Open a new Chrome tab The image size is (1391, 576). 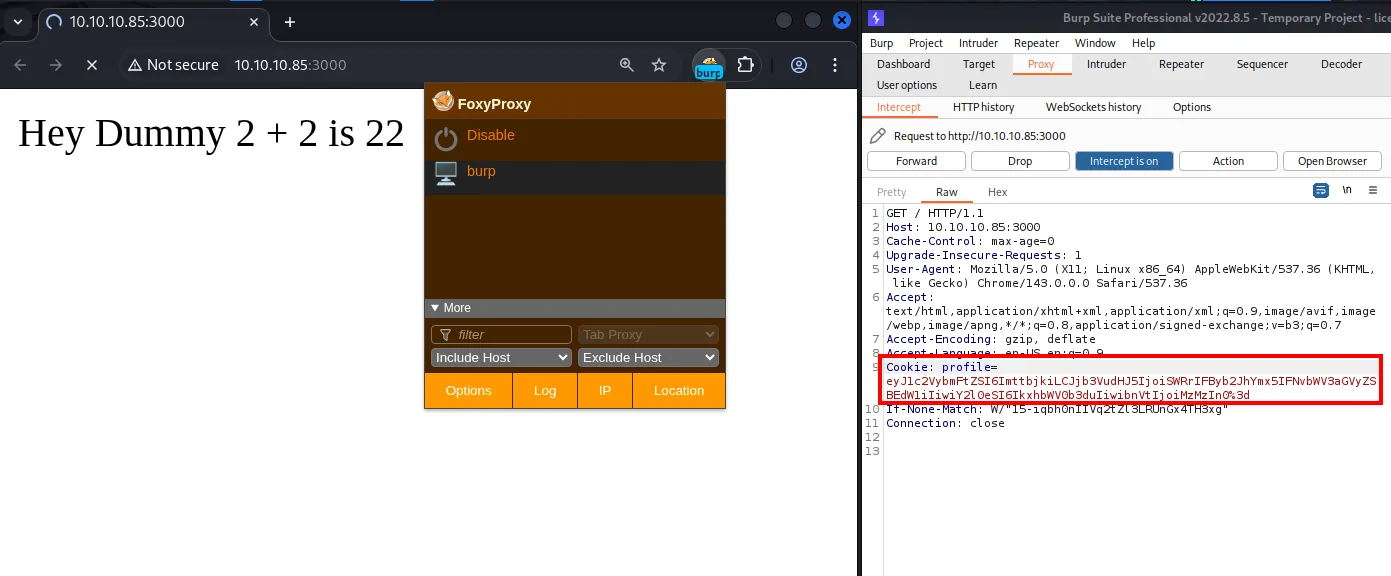pos(290,21)
